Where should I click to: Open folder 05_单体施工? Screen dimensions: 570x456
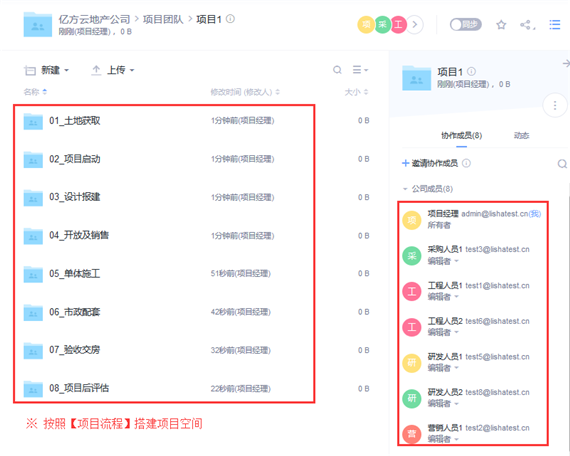coord(75,273)
